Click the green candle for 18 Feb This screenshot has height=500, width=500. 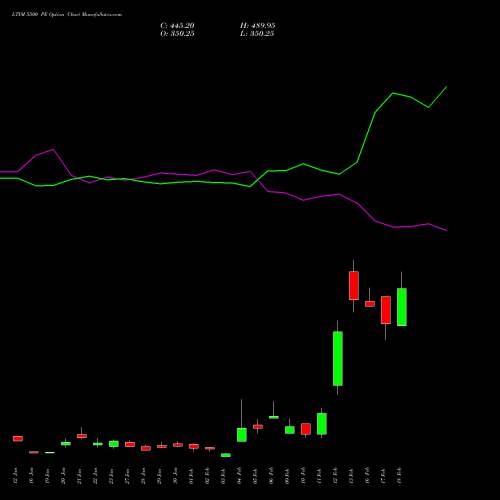pyautogui.click(x=402, y=307)
